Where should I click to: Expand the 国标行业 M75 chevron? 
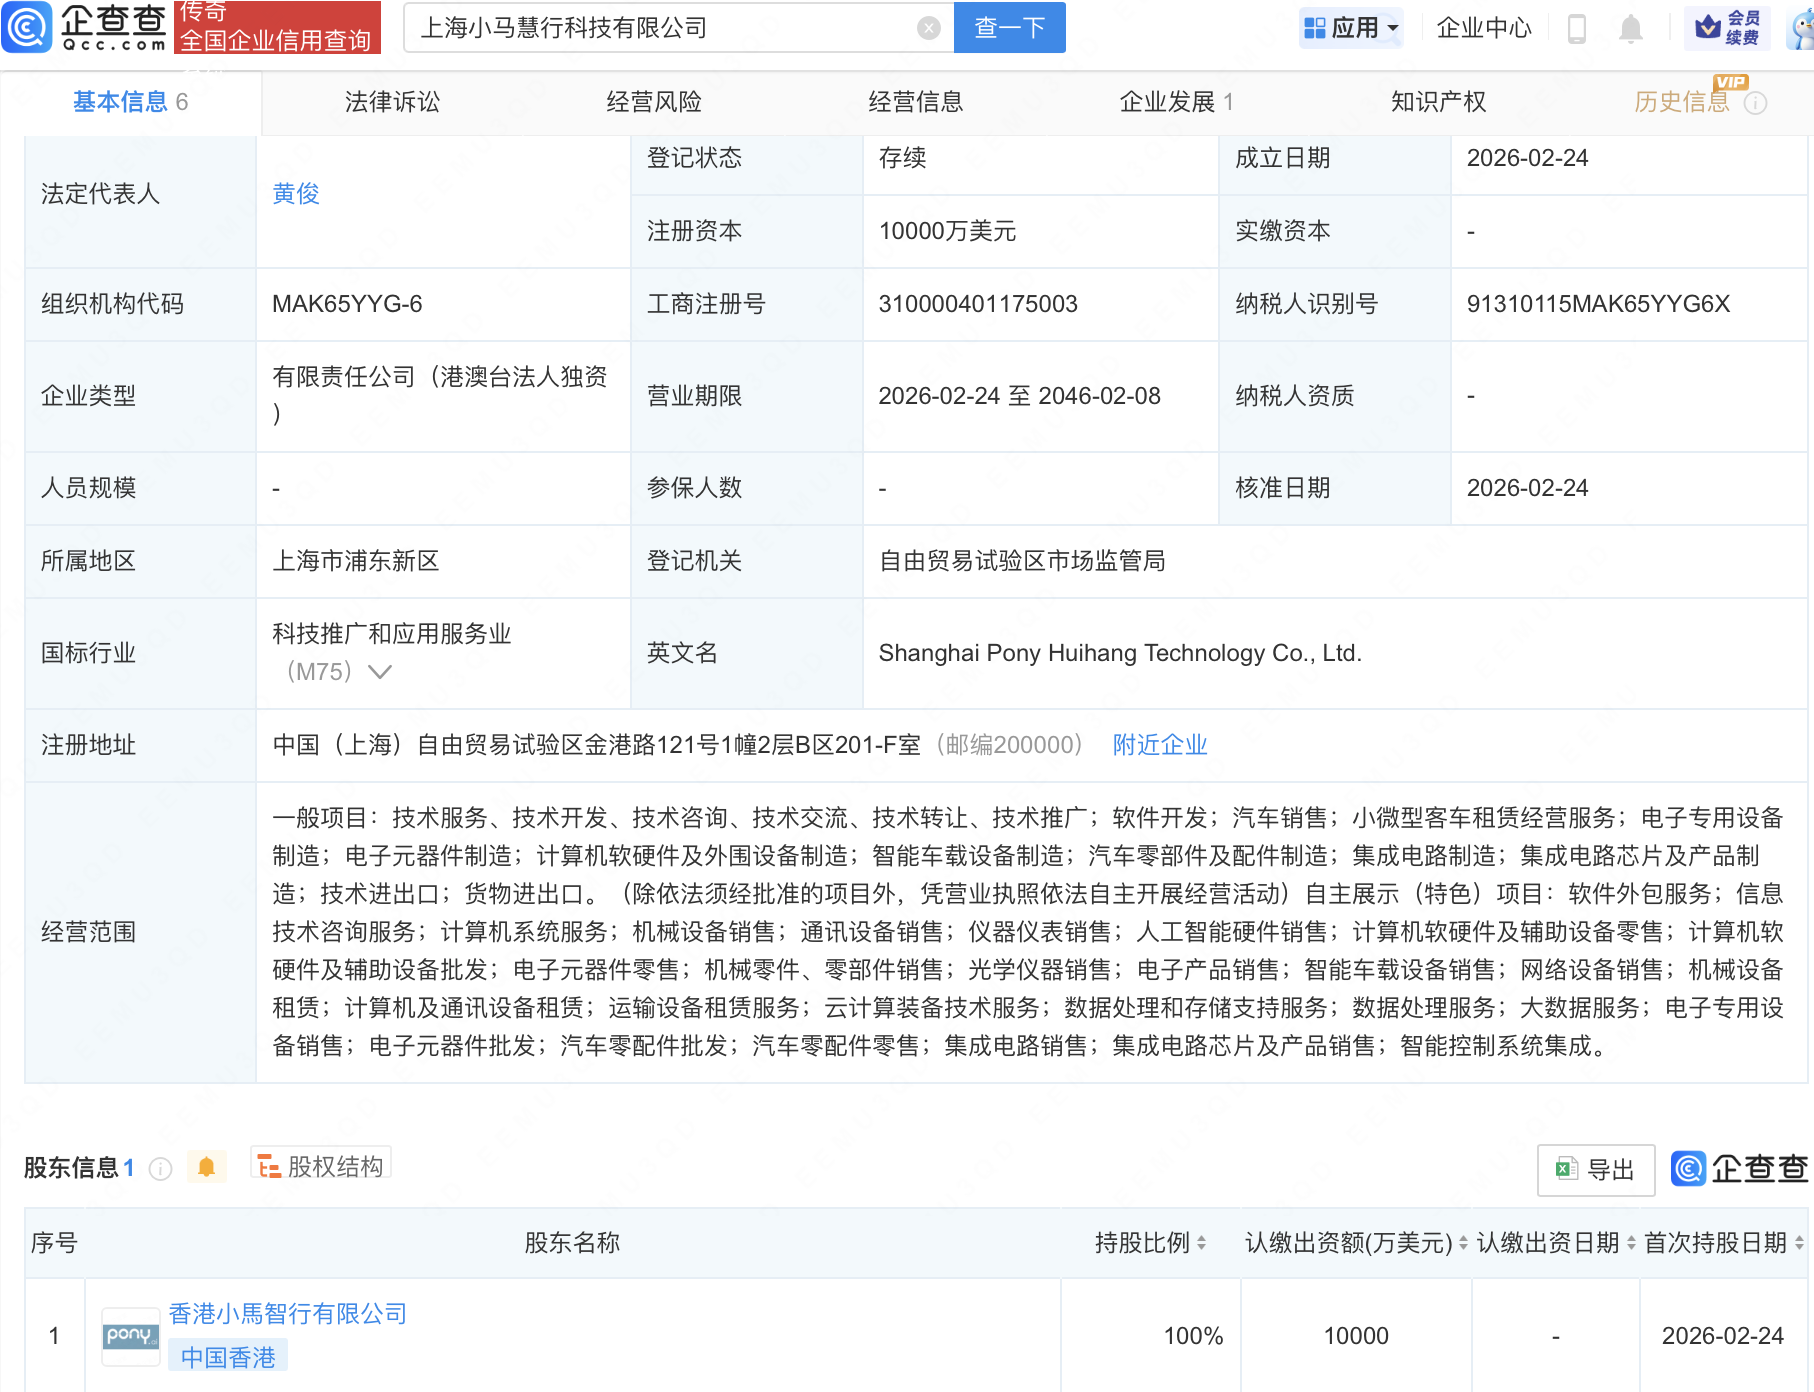click(380, 672)
